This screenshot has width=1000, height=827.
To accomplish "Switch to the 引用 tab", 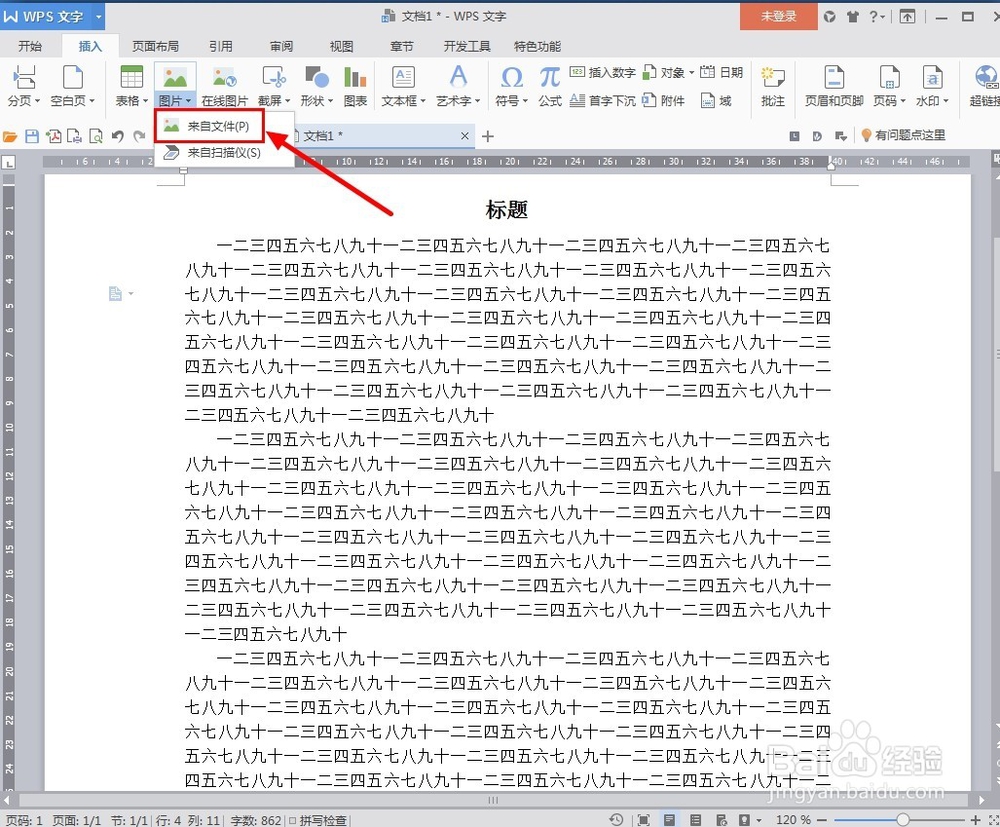I will (x=221, y=46).
